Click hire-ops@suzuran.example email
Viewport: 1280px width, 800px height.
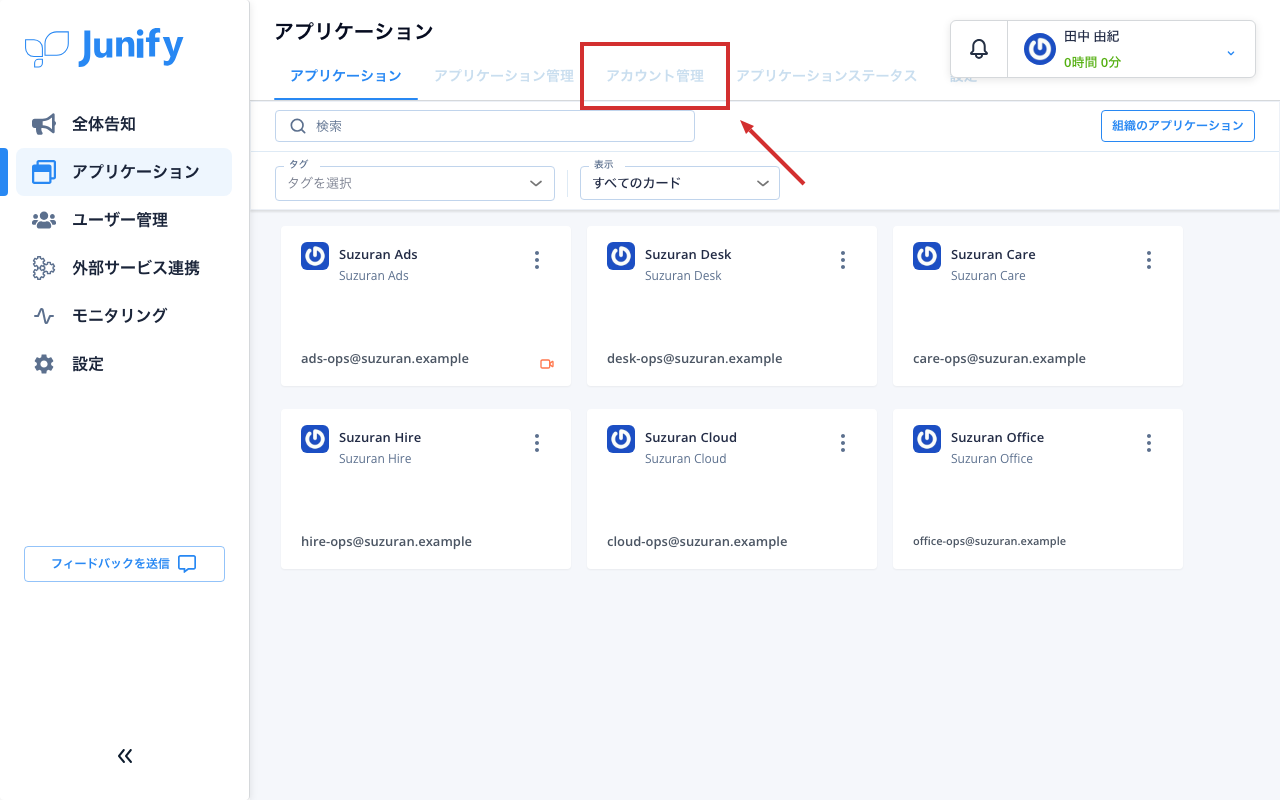pyautogui.click(x=386, y=541)
